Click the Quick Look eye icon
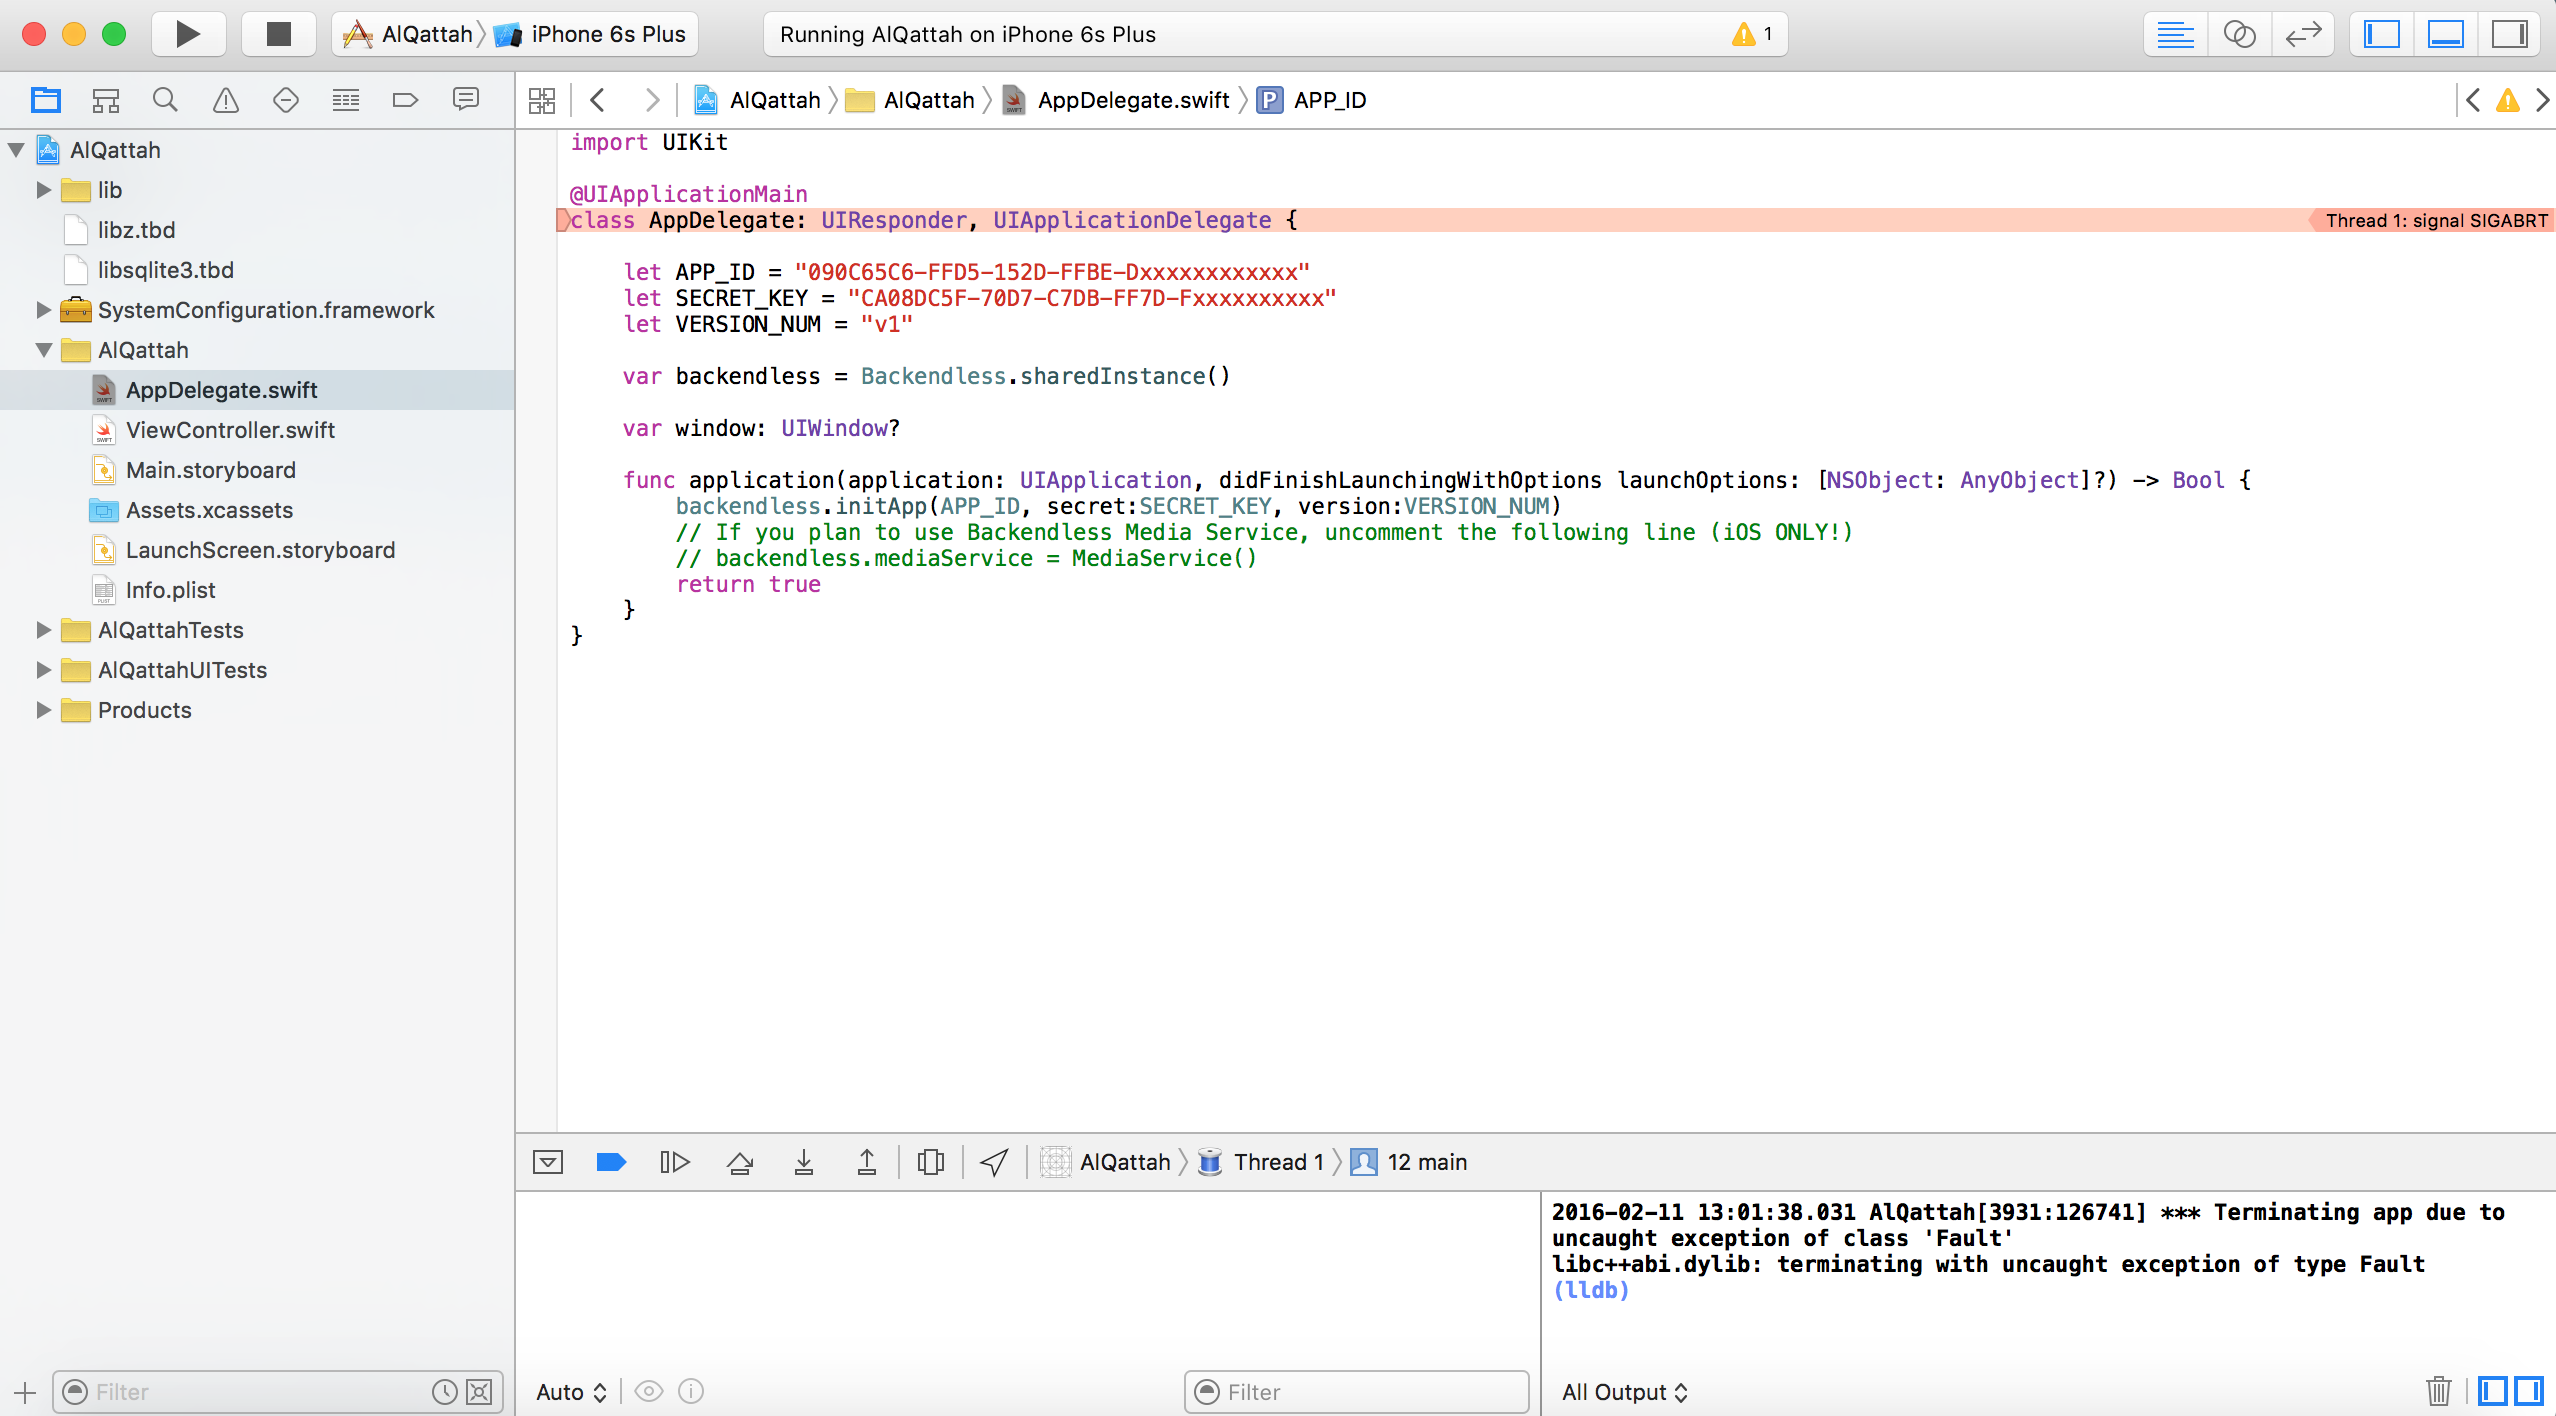Viewport: 2556px width, 1416px height. pyautogui.click(x=649, y=1392)
